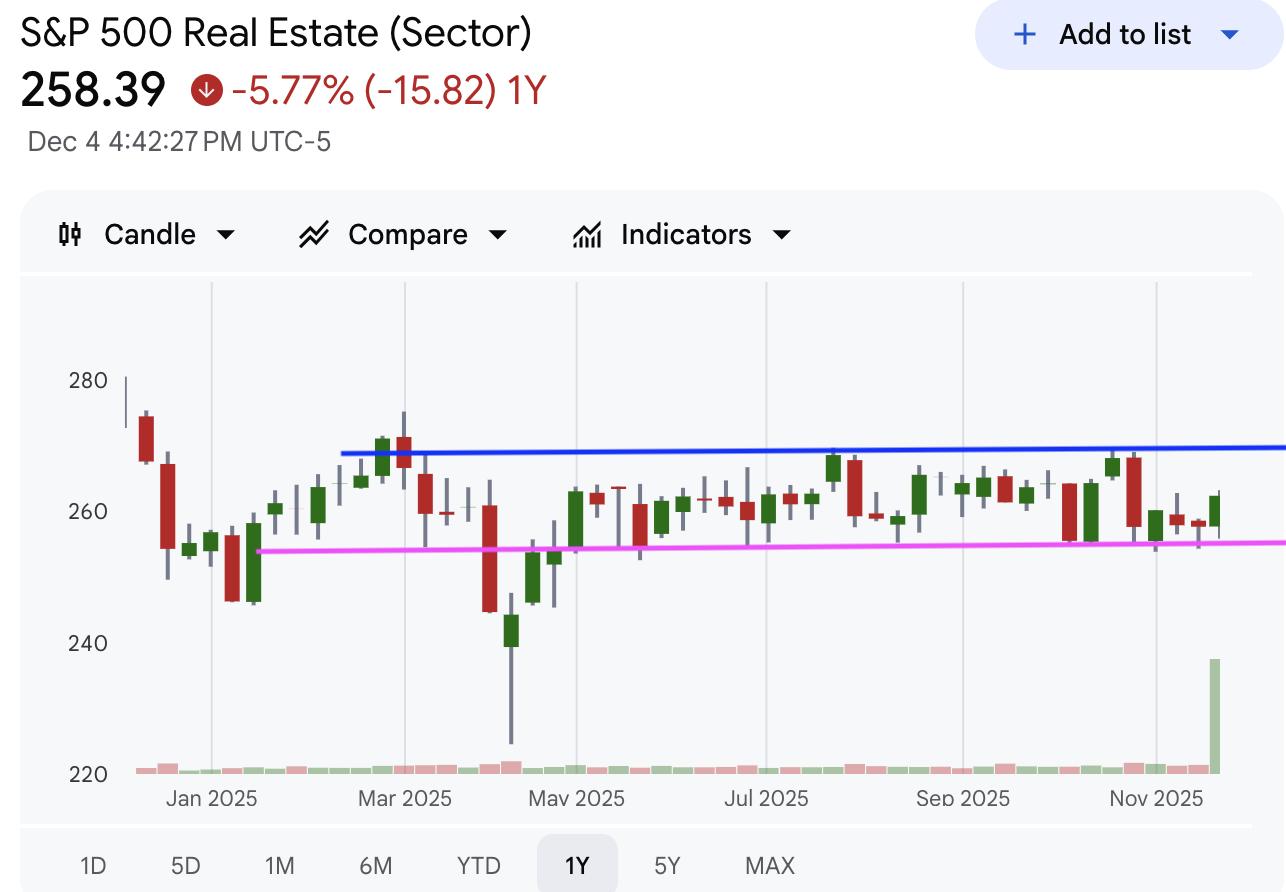This screenshot has width=1286, height=892.
Task: Click the tall green volume bar
Action: (x=1215, y=715)
